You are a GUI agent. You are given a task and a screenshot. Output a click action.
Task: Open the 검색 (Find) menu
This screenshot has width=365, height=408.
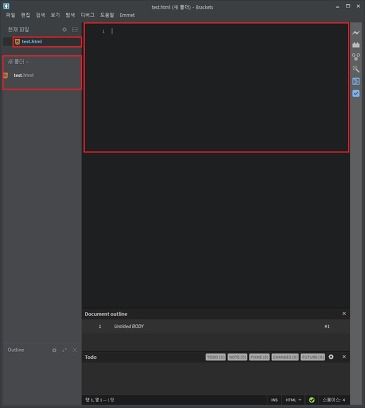click(40, 15)
